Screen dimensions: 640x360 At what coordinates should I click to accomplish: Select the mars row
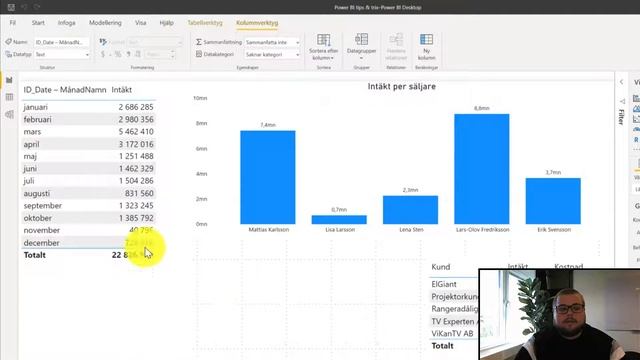pyautogui.click(x=89, y=131)
